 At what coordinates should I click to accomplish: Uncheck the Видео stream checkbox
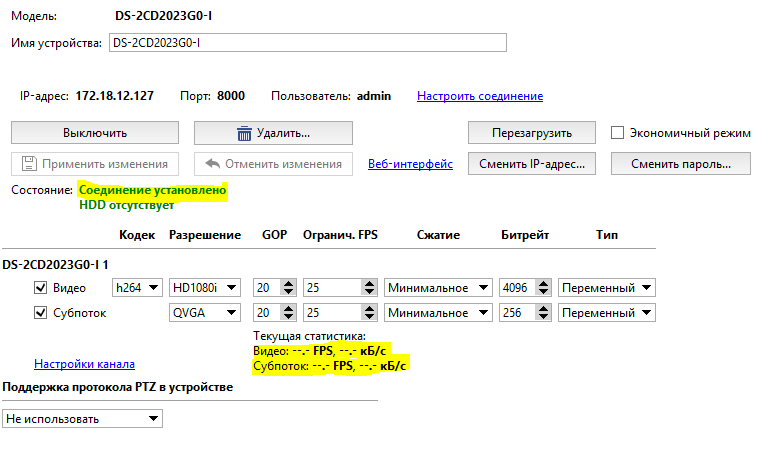tap(40, 288)
